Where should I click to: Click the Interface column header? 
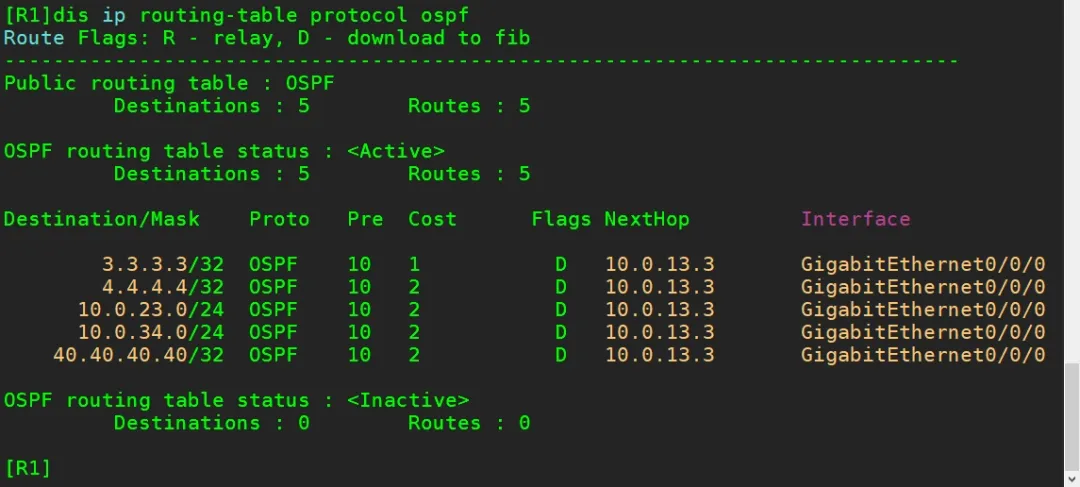[x=855, y=219]
